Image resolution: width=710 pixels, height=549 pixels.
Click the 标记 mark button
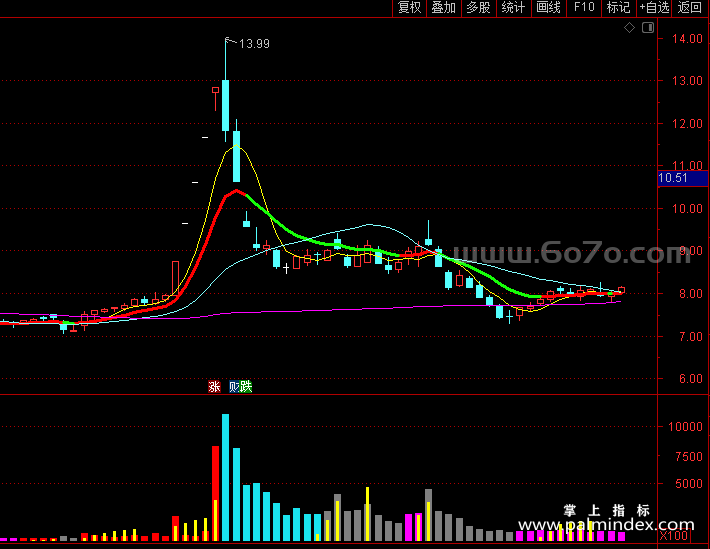point(619,8)
